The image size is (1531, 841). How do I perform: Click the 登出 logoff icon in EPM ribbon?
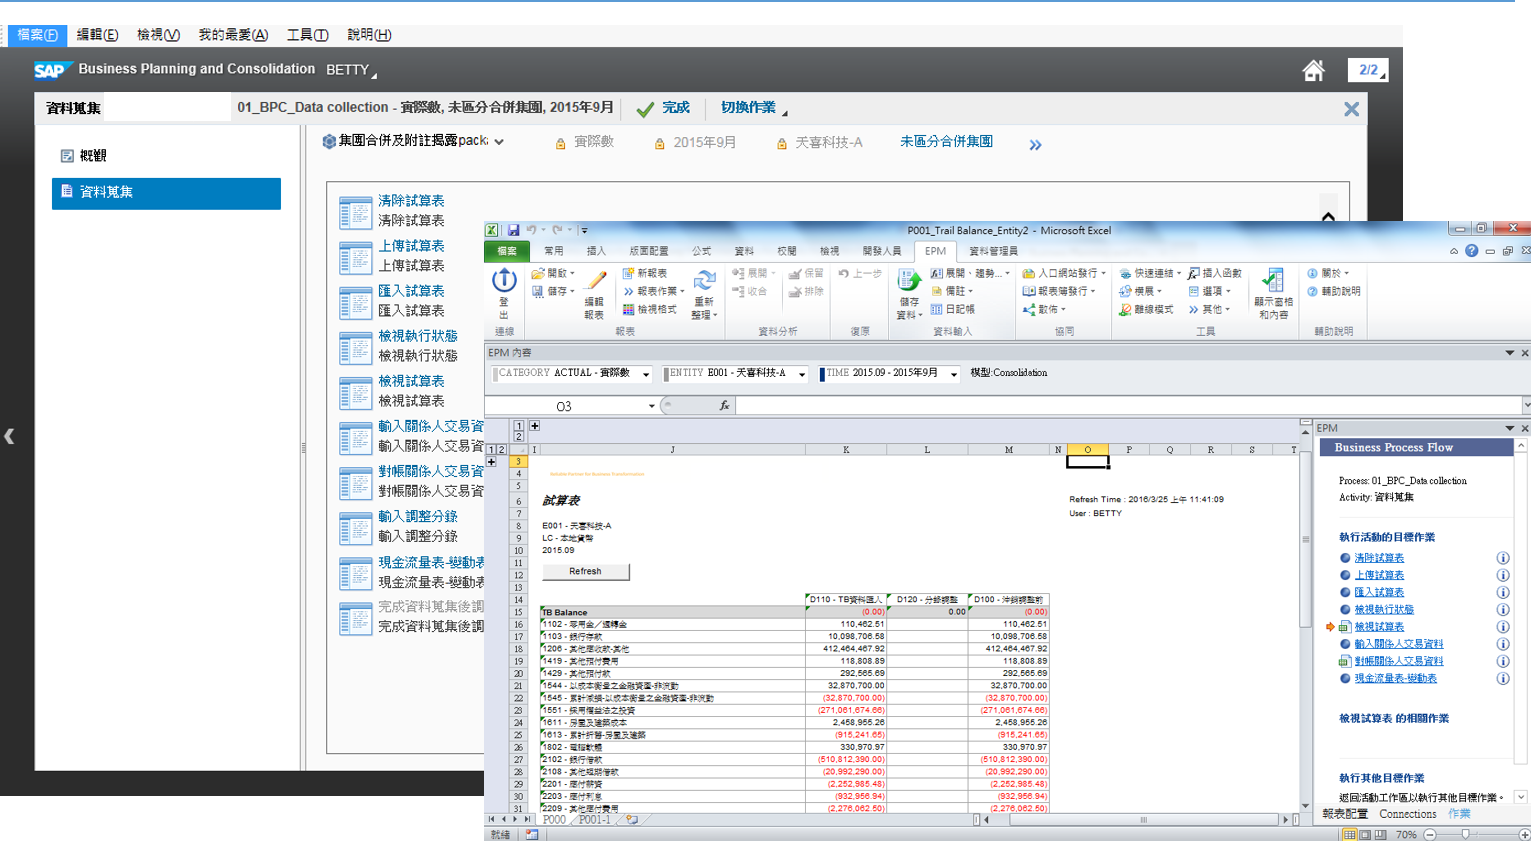504,283
